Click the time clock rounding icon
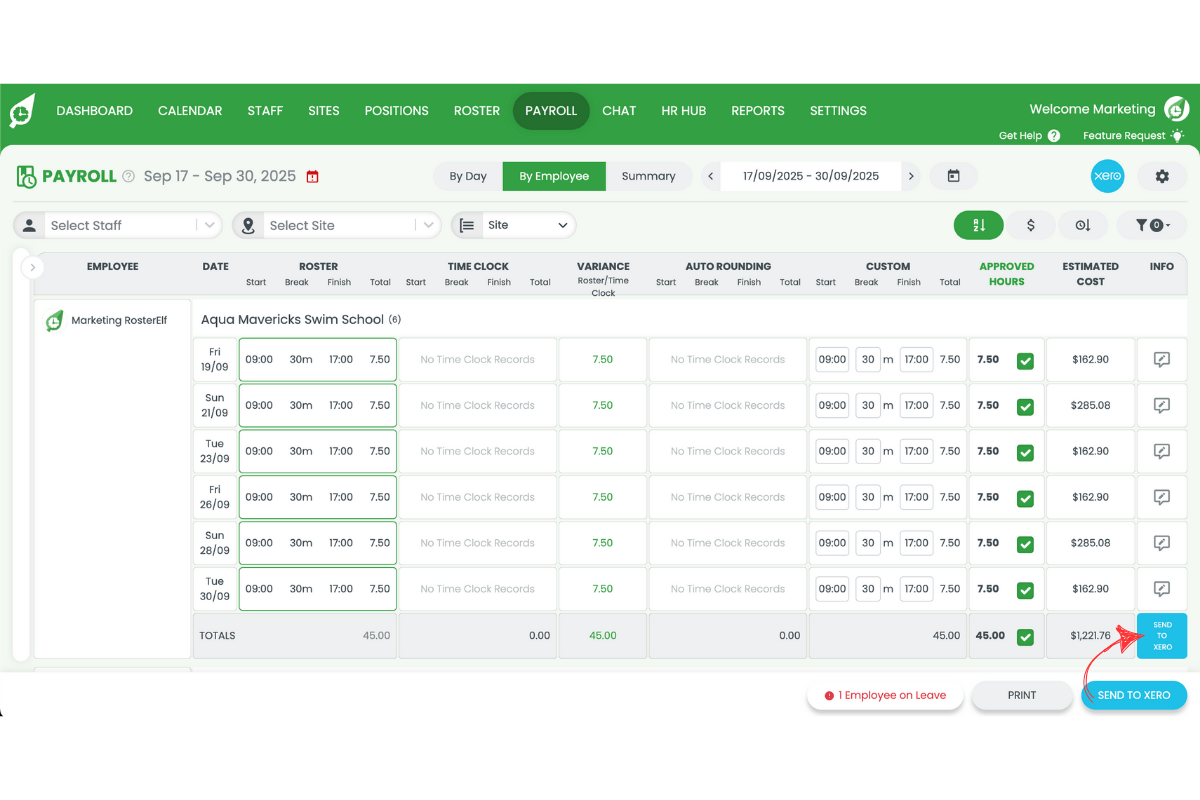Image resolution: width=1200 pixels, height=800 pixels. [1083, 225]
